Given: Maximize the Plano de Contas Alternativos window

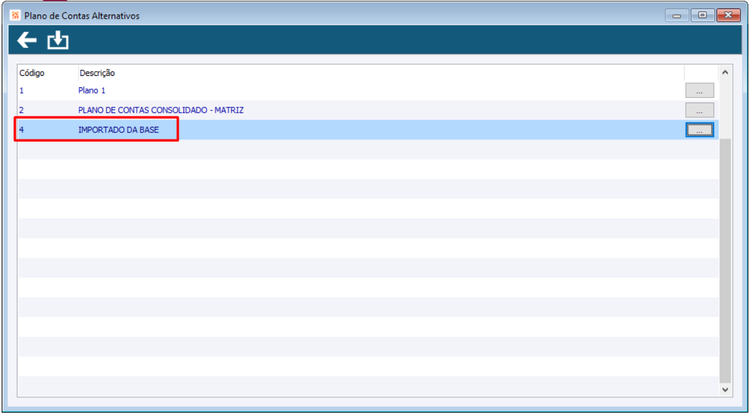Looking at the screenshot, I should [x=703, y=15].
